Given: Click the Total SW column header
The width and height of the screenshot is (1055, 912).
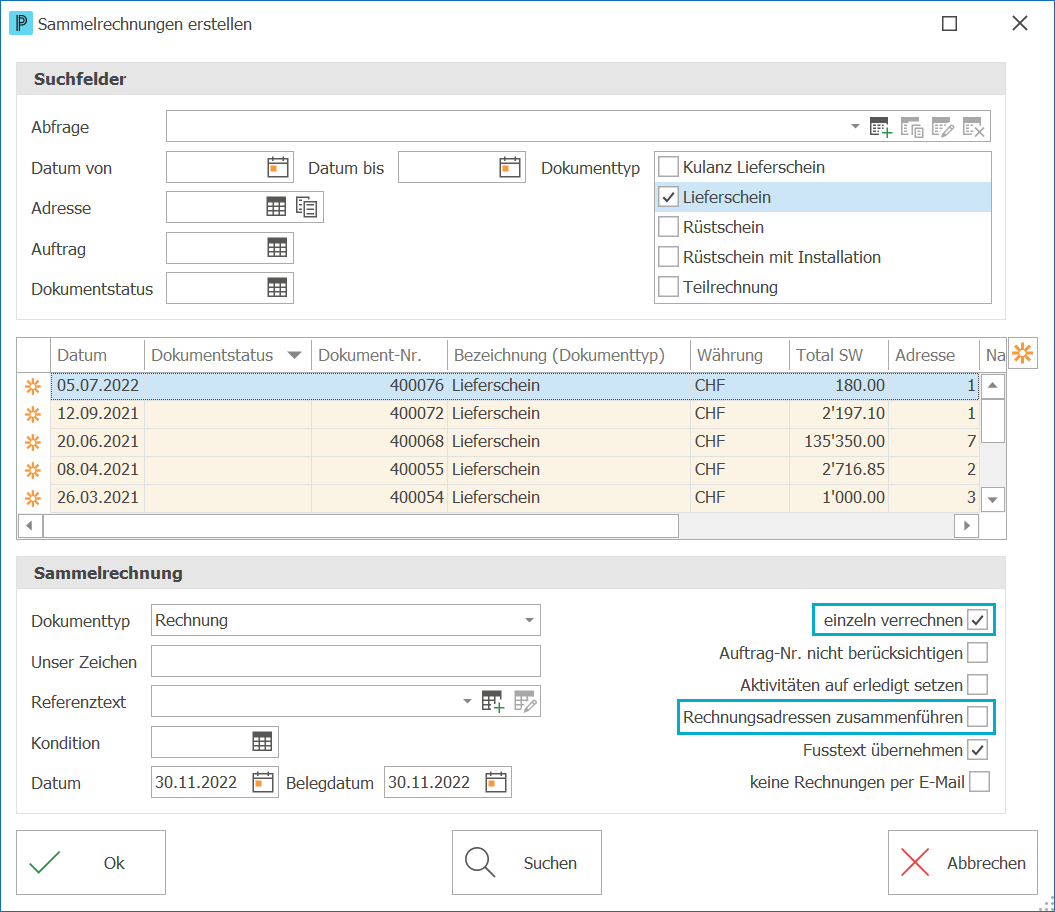Looking at the screenshot, I should 838,355.
